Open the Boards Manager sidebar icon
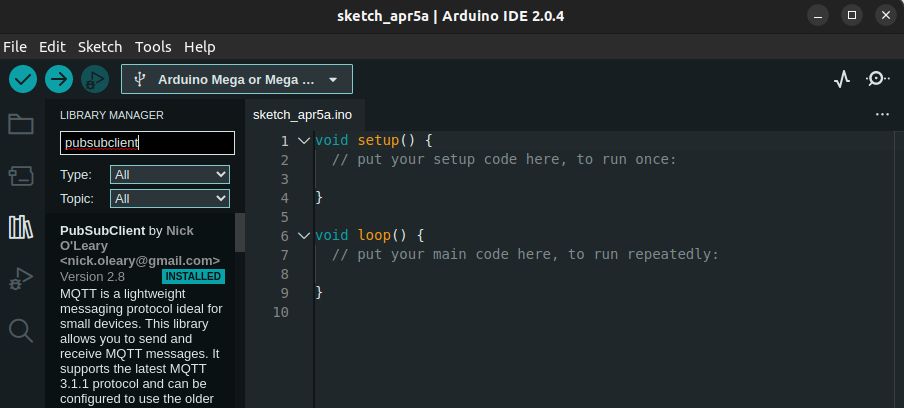This screenshot has height=408, width=904. [x=21, y=176]
